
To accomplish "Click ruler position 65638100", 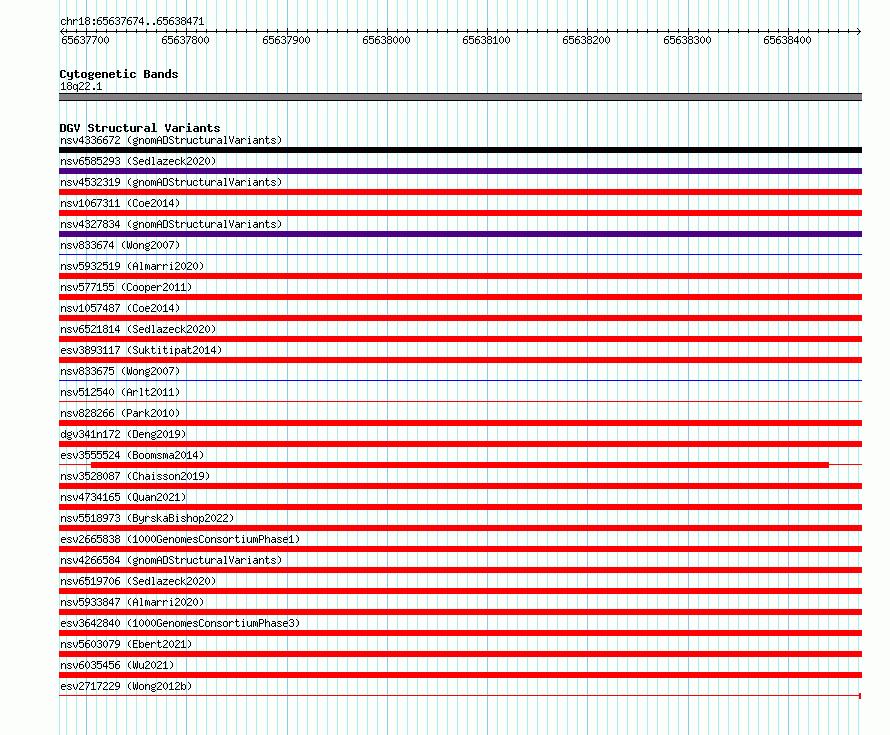I will pos(486,40).
